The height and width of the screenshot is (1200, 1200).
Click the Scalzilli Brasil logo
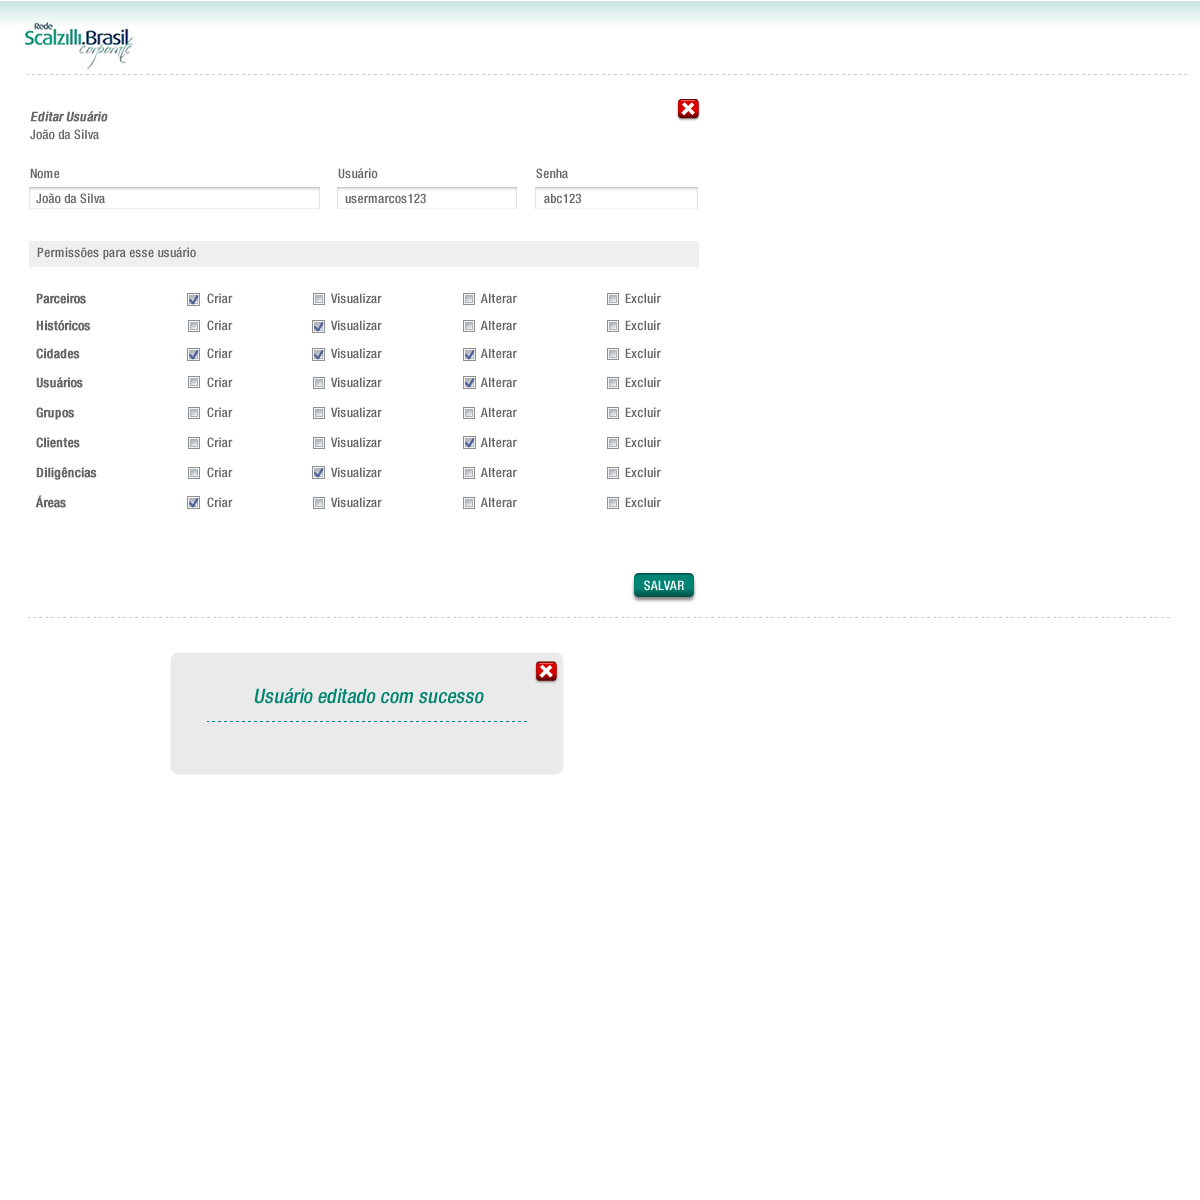coord(79,45)
